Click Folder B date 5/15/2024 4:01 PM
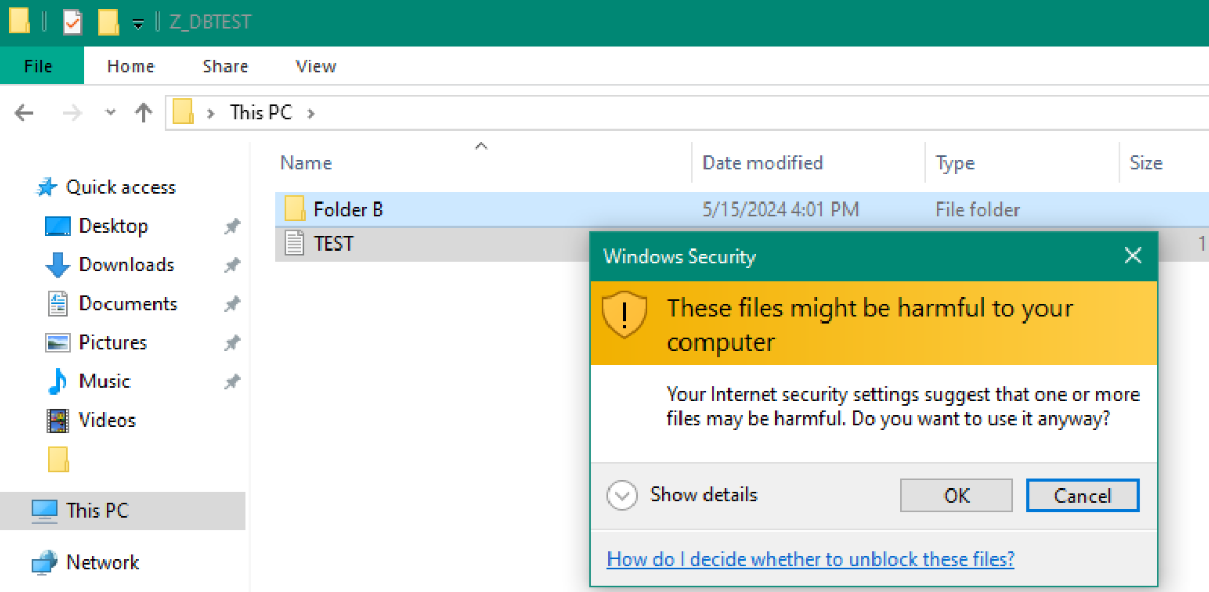 [781, 210]
